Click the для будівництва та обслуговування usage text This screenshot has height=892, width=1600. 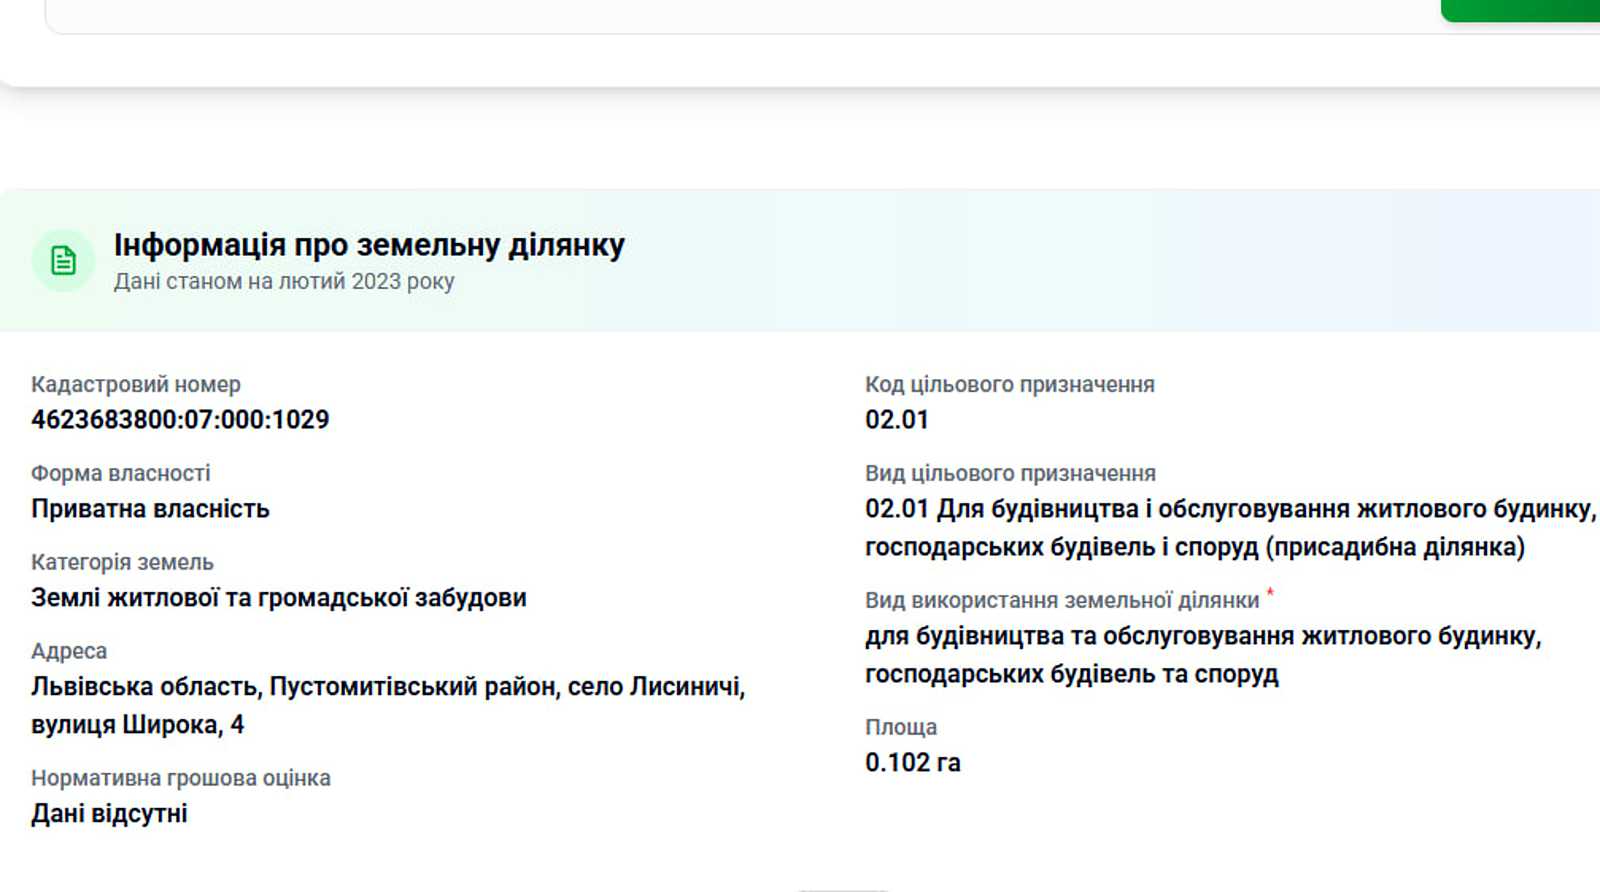1203,655
